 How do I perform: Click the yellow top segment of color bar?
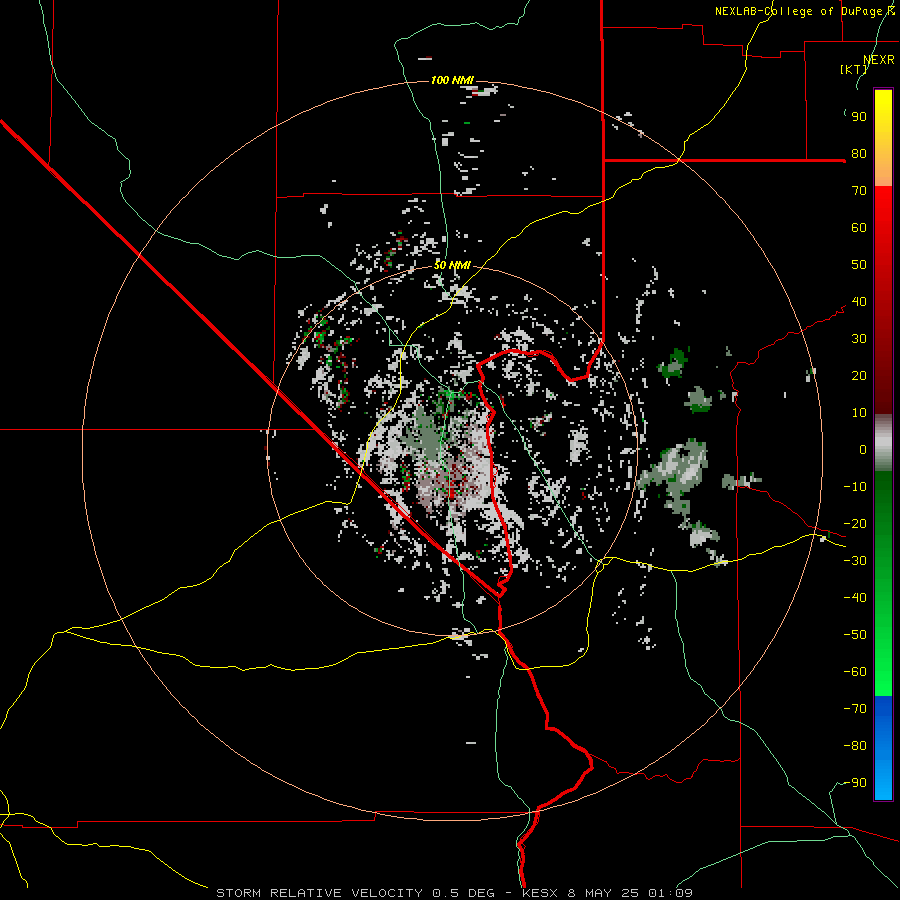(x=883, y=138)
